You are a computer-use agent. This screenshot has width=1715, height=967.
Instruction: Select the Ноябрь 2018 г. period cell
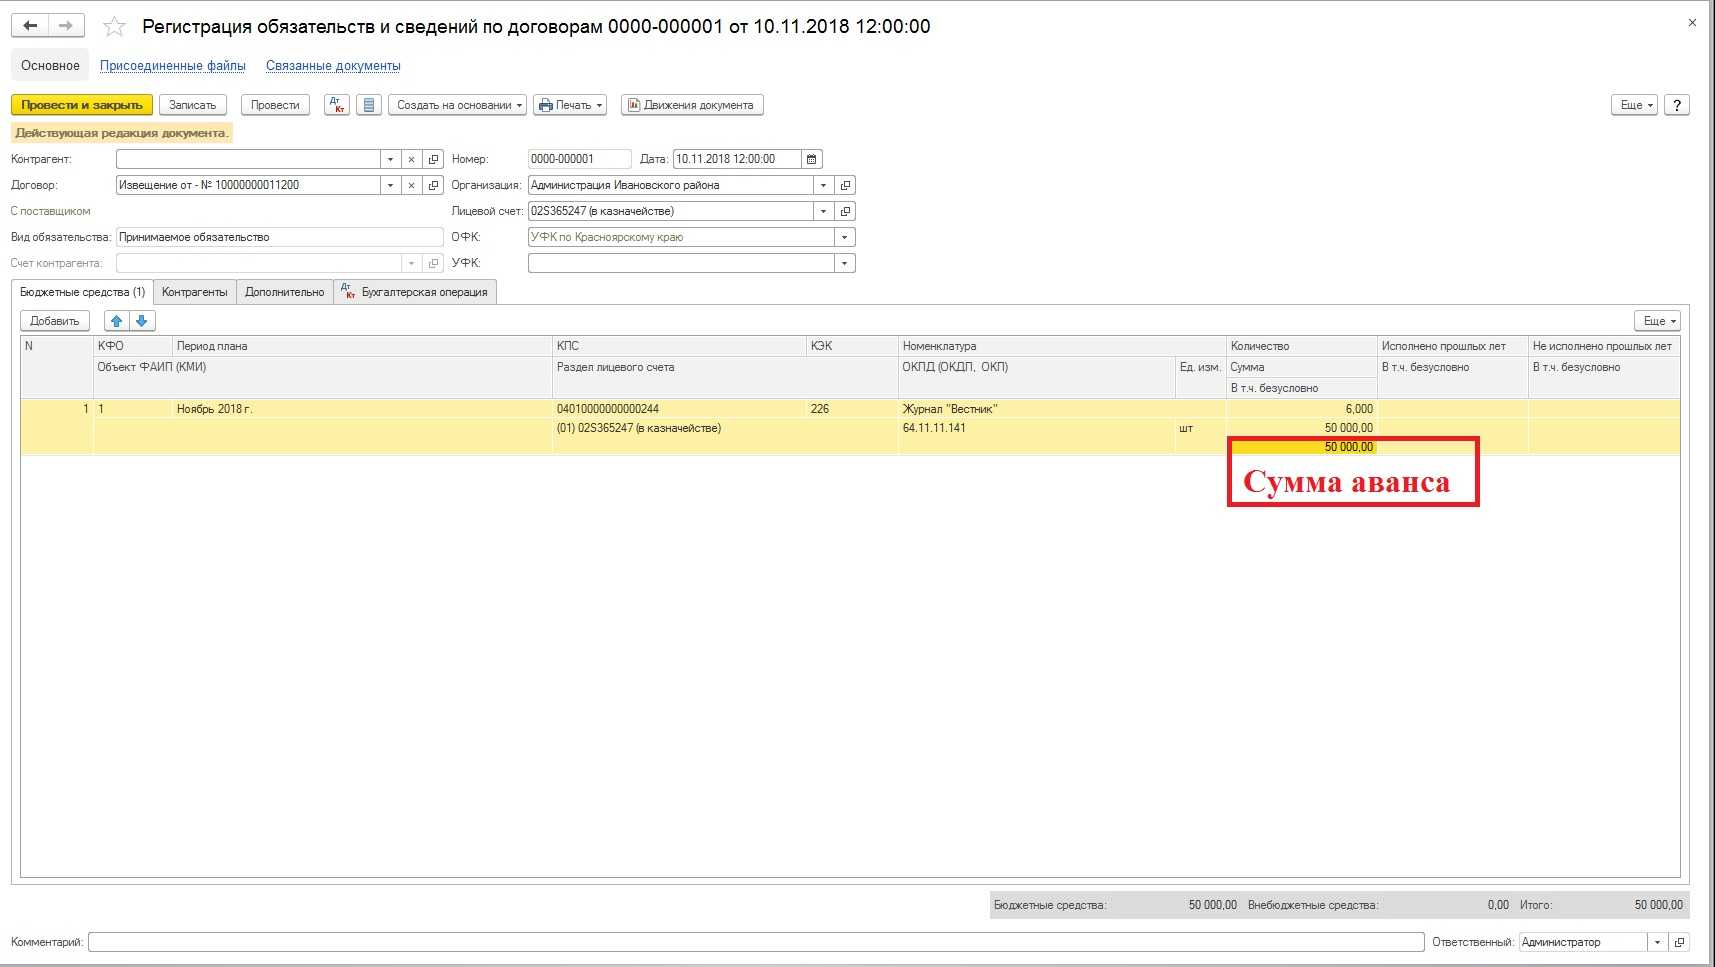tap(363, 409)
